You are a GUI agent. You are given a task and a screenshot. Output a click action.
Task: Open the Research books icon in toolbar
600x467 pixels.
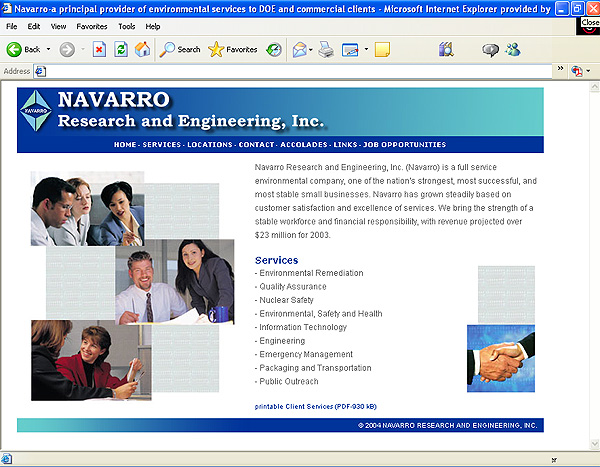click(446, 49)
